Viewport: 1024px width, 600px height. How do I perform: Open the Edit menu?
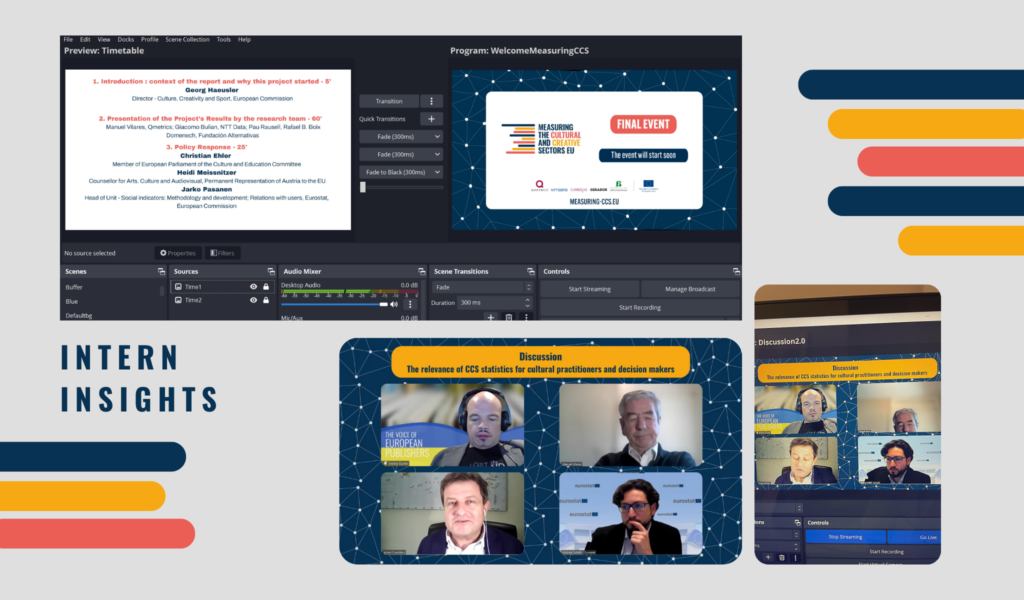coord(85,40)
